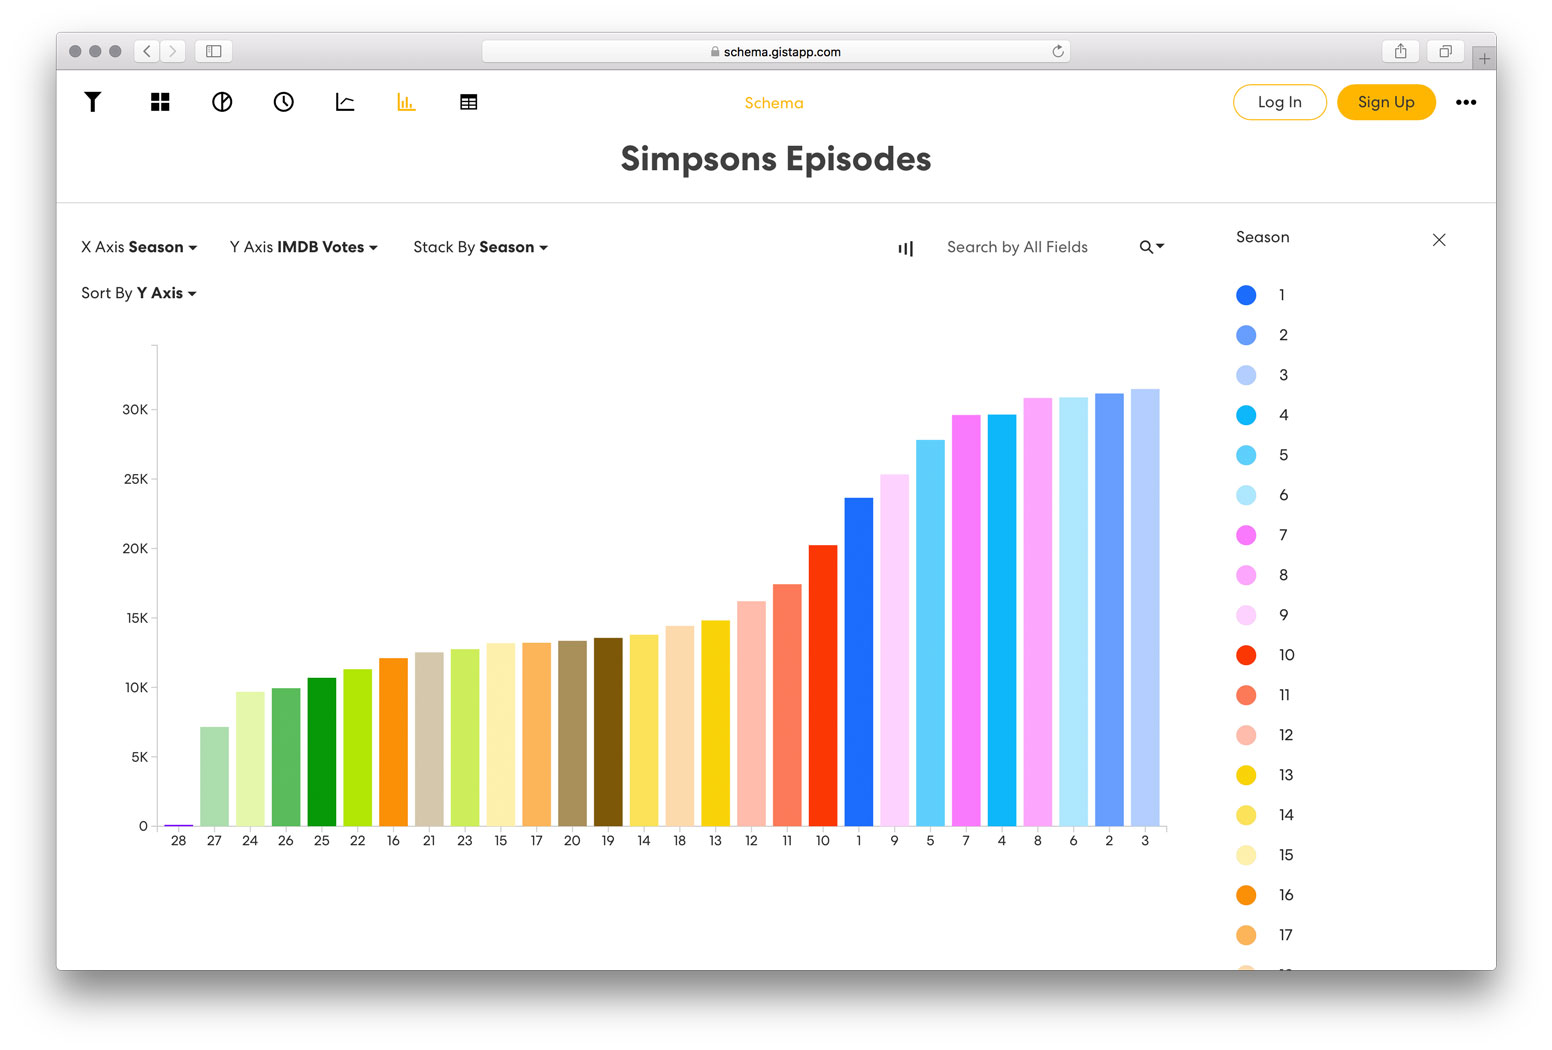Click the season 7 magenta bar
Image resolution: width=1552 pixels, height=1050 pixels.
966,620
